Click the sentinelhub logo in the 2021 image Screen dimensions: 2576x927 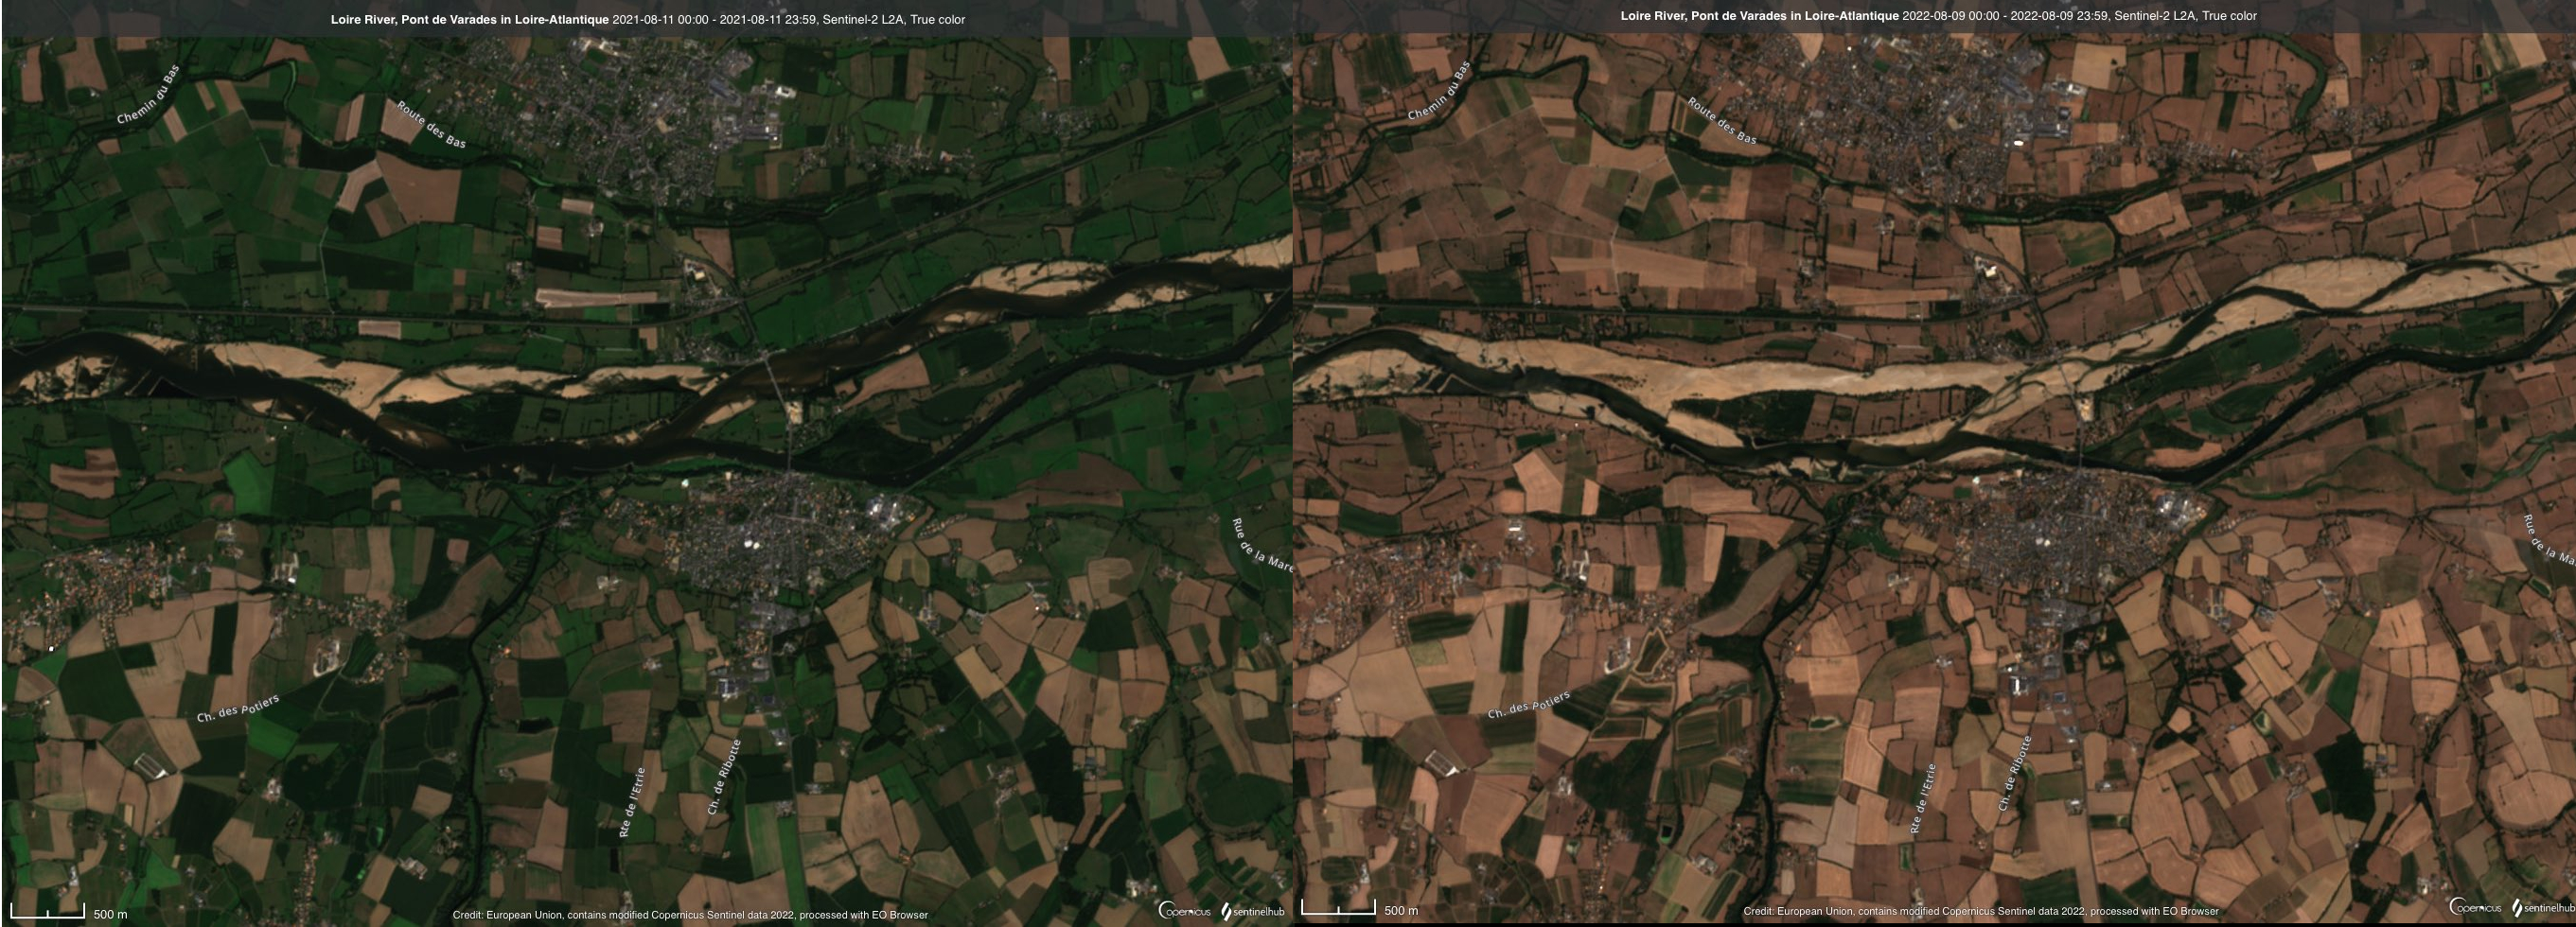coord(1253,912)
